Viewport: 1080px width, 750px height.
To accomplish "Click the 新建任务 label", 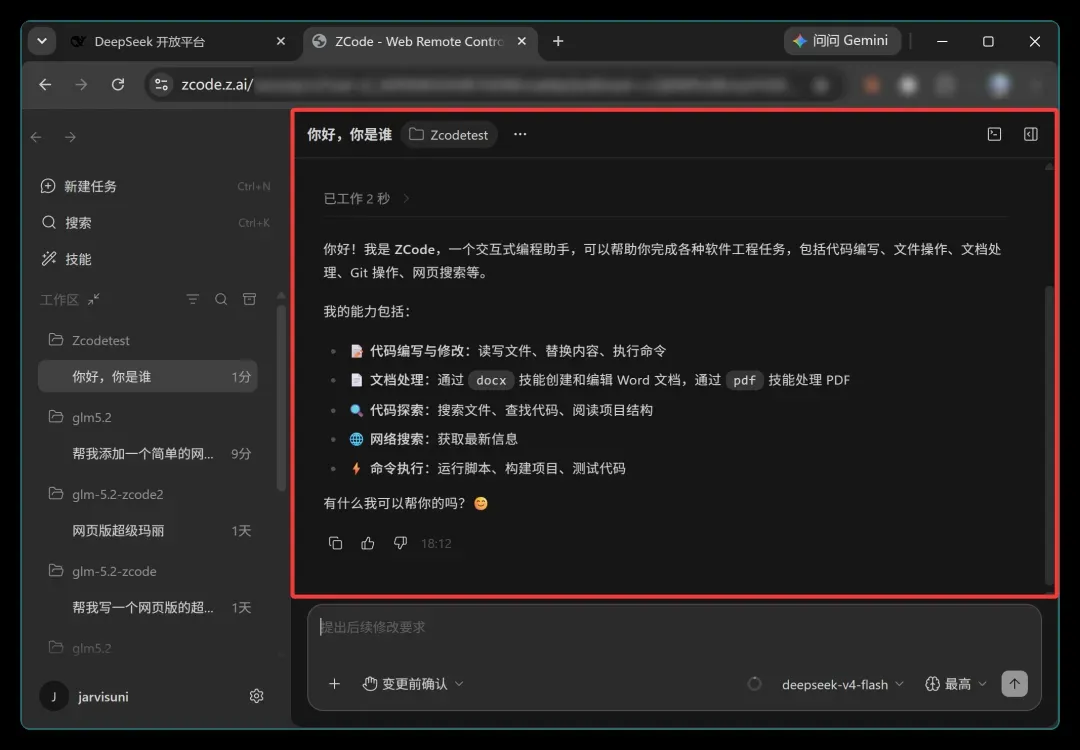I will pos(90,187).
